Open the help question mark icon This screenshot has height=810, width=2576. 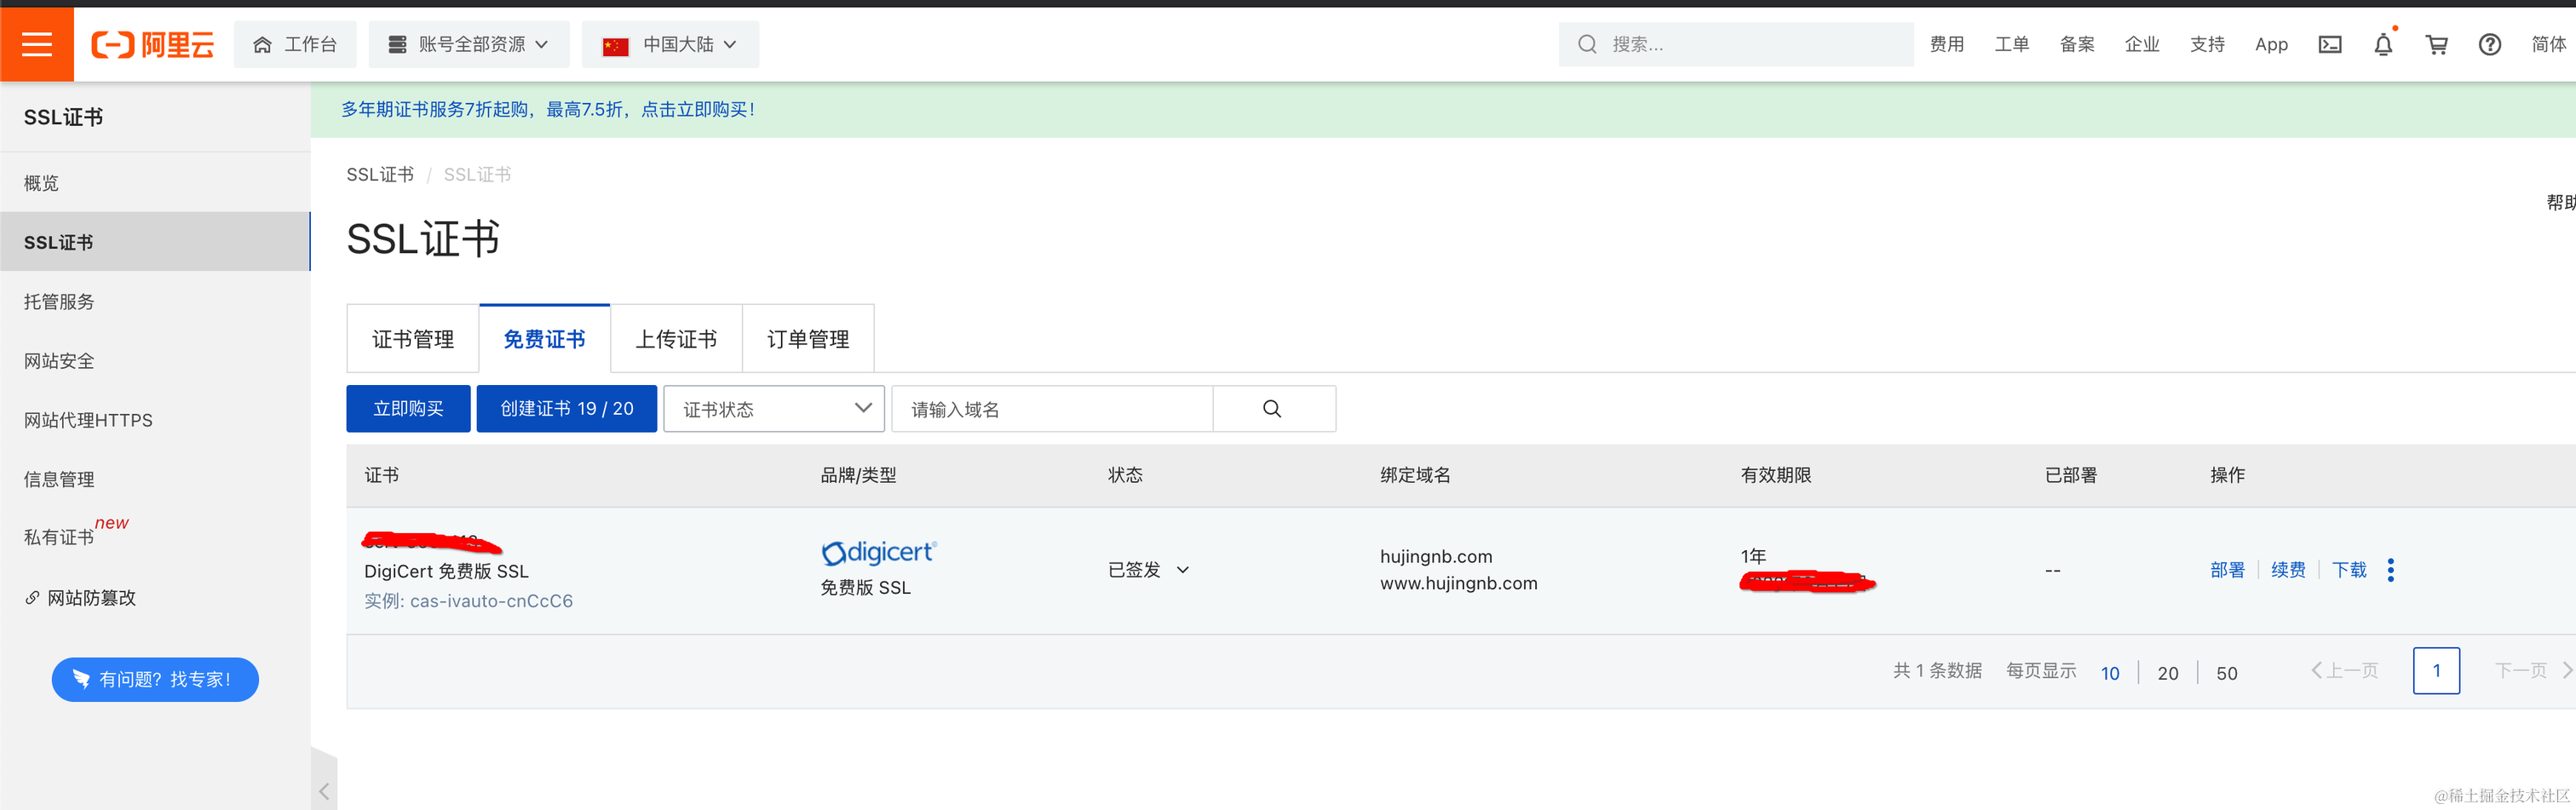coord(2490,44)
